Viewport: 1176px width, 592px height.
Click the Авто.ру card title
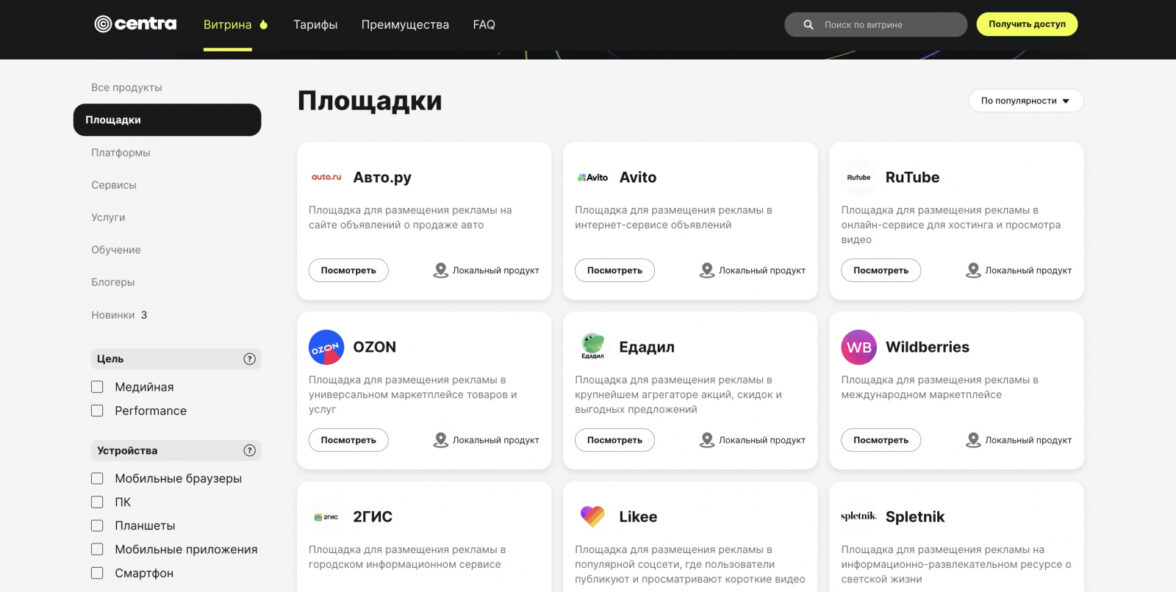point(382,178)
